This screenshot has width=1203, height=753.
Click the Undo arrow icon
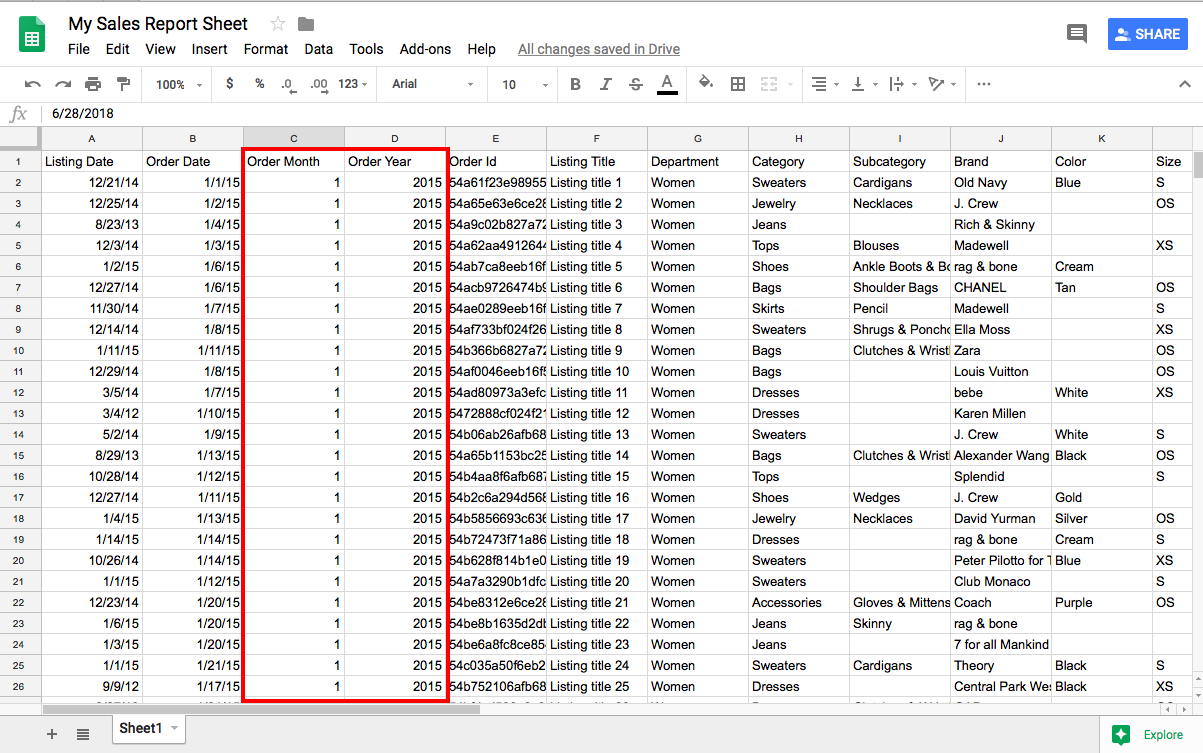click(33, 84)
